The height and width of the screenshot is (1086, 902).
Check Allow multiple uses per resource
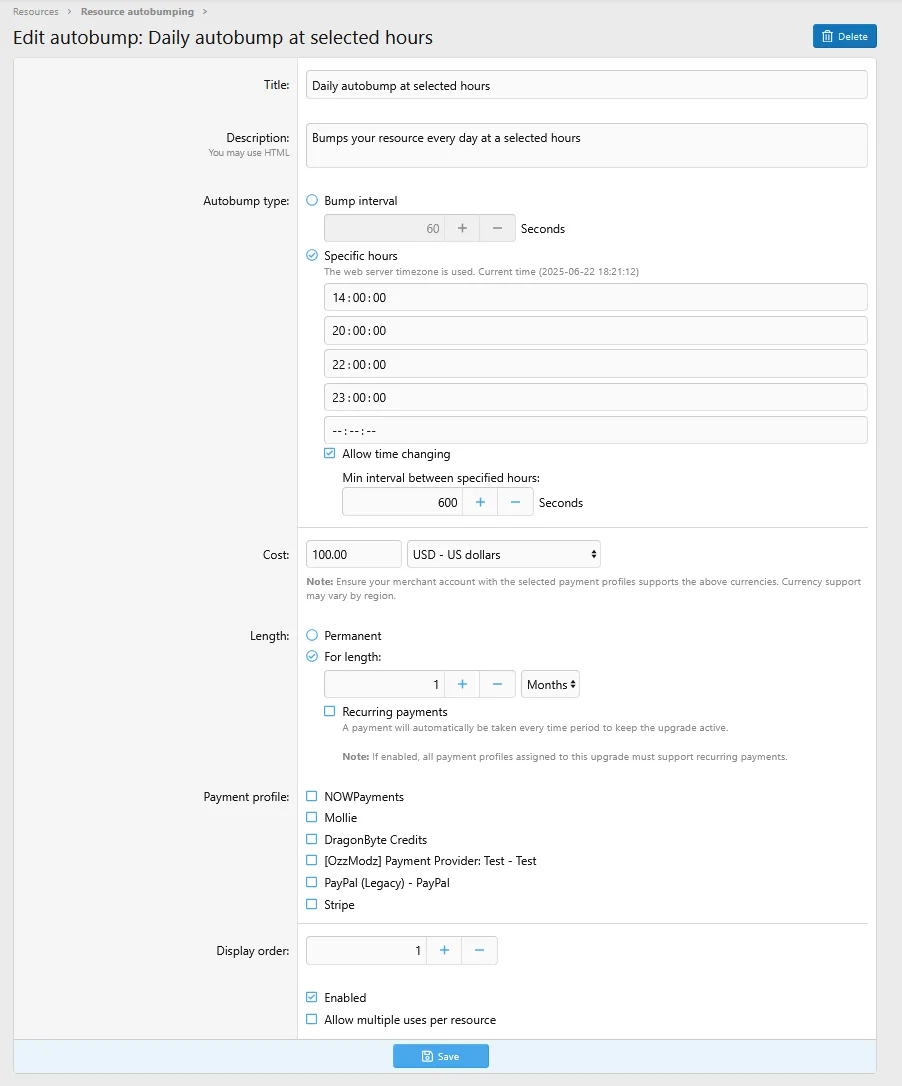pos(312,1020)
